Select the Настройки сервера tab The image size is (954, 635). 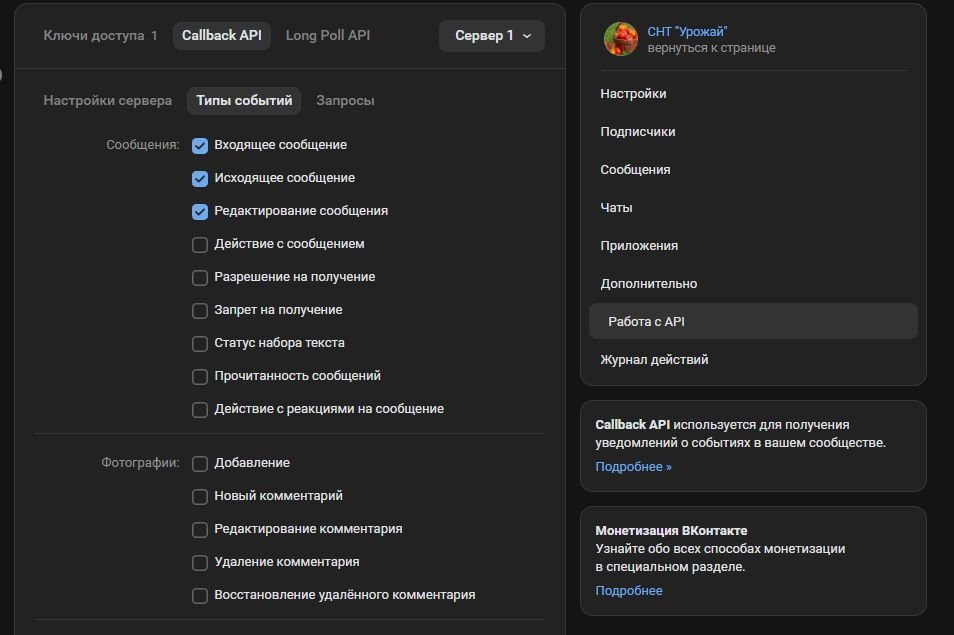pyautogui.click(x=107, y=100)
